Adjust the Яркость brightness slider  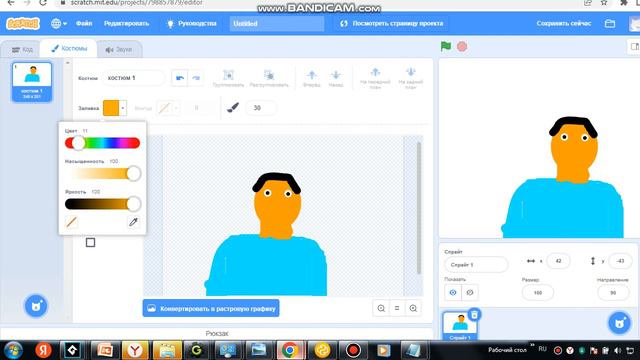tap(102, 204)
